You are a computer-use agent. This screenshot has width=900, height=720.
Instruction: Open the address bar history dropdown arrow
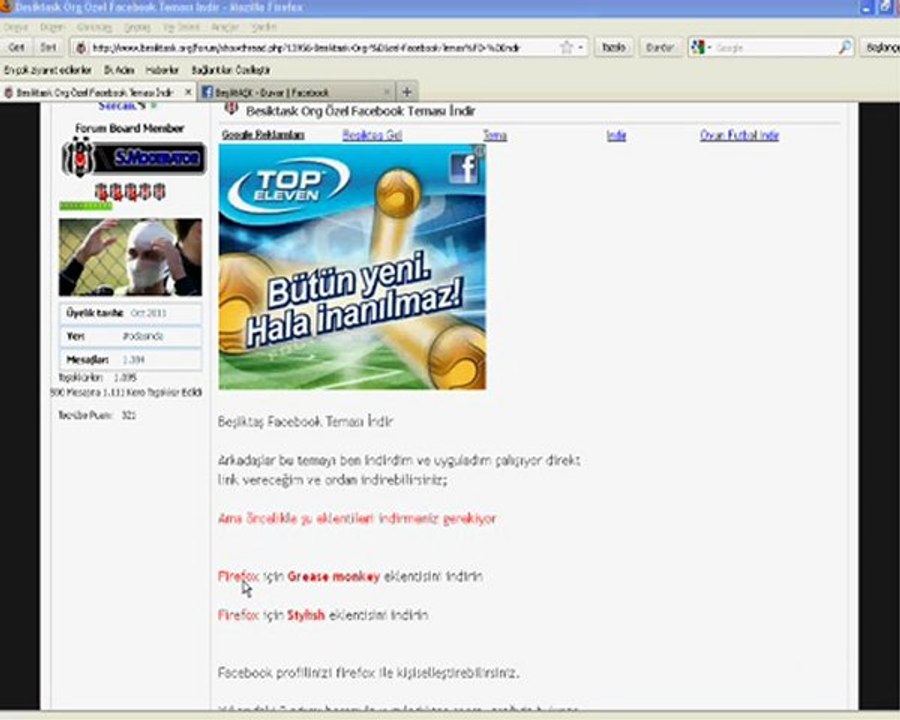click(581, 48)
